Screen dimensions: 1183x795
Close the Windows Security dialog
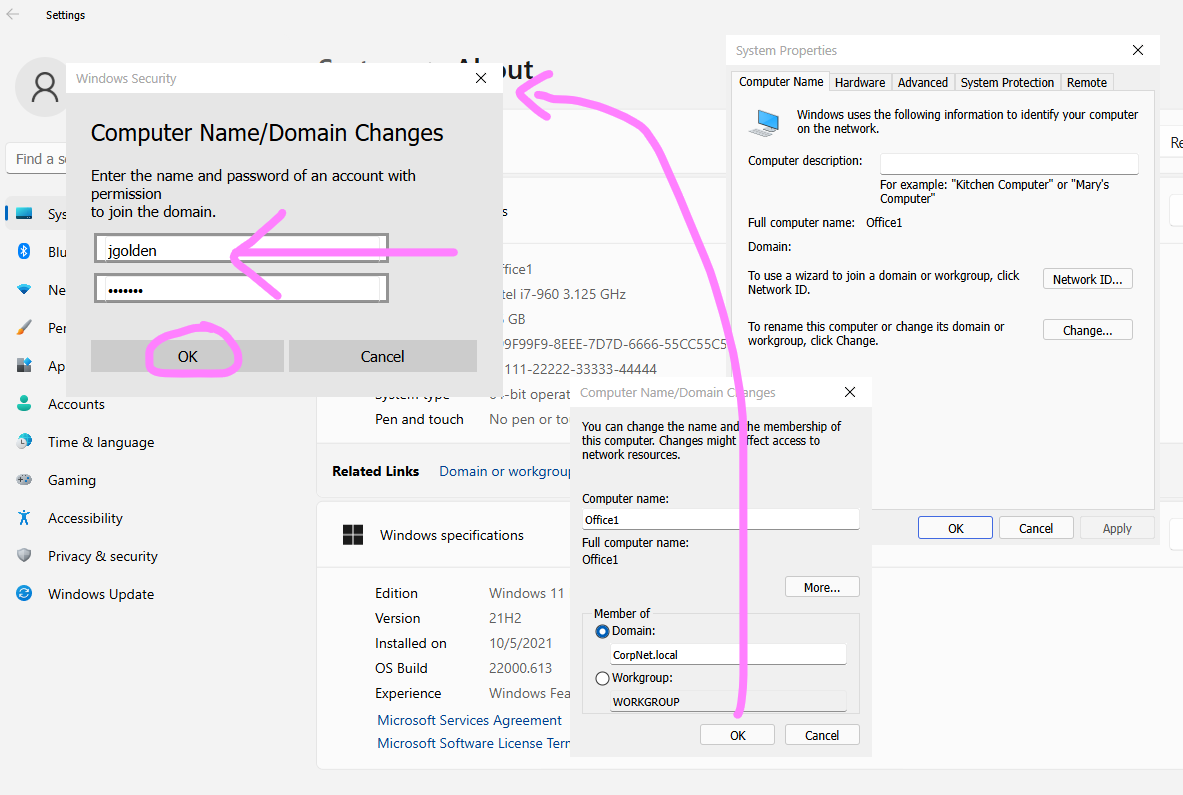[481, 78]
